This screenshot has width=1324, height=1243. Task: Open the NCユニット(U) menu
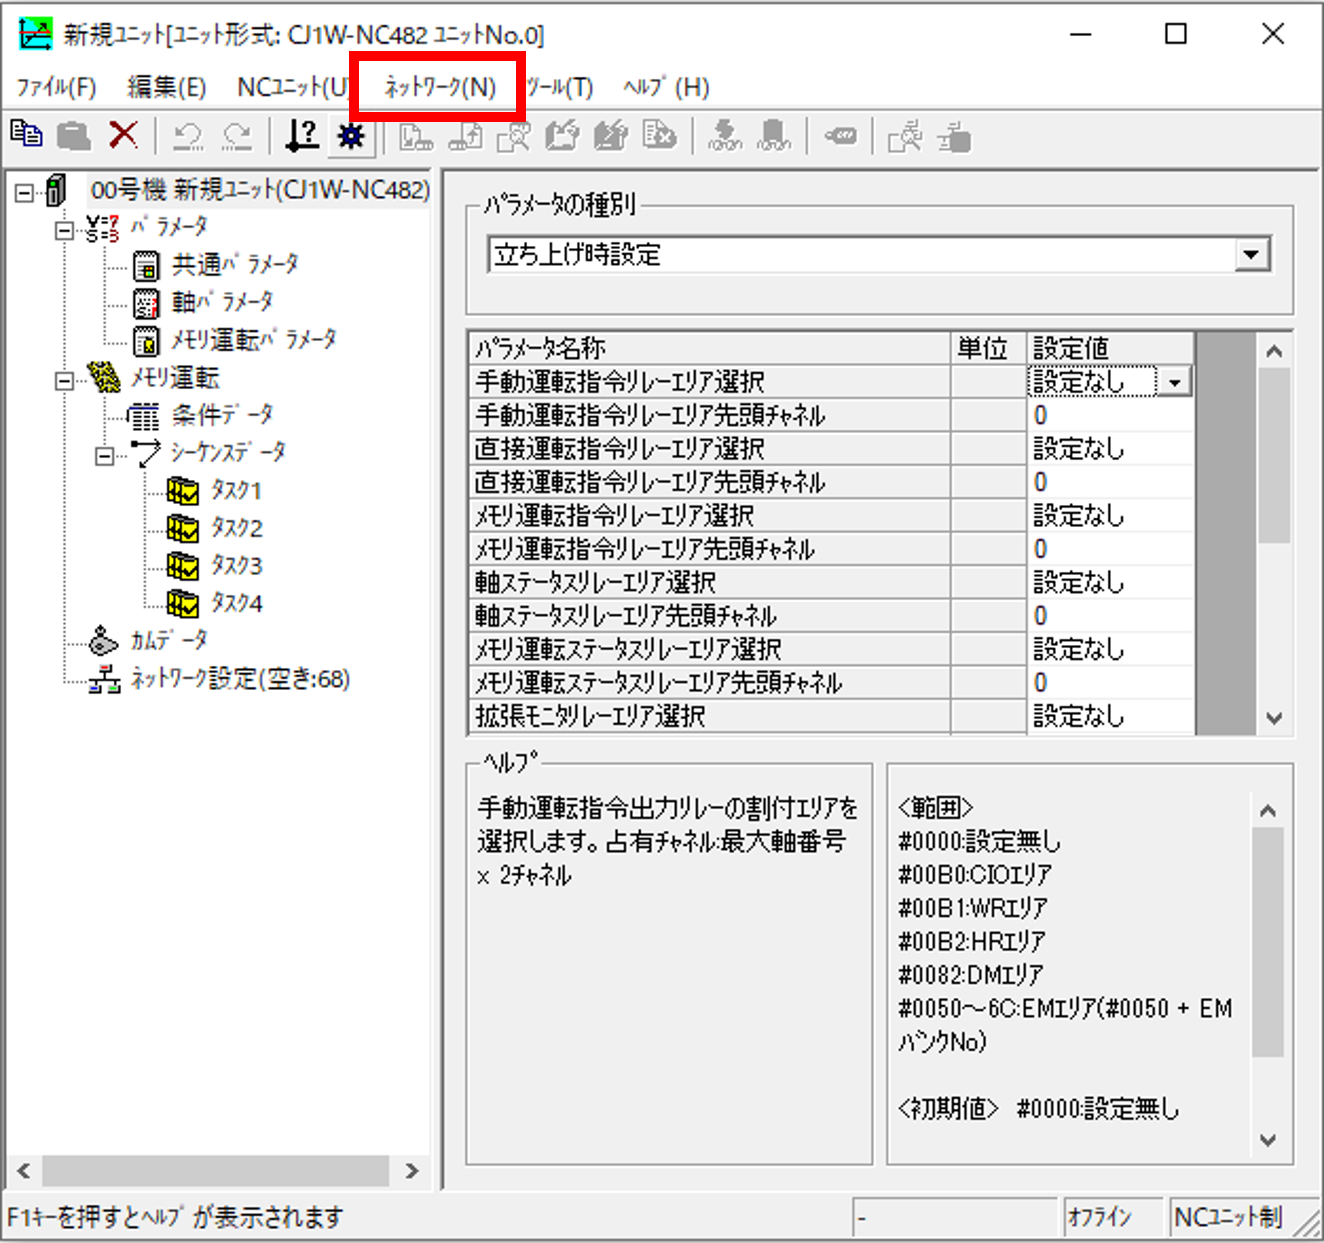coord(292,87)
